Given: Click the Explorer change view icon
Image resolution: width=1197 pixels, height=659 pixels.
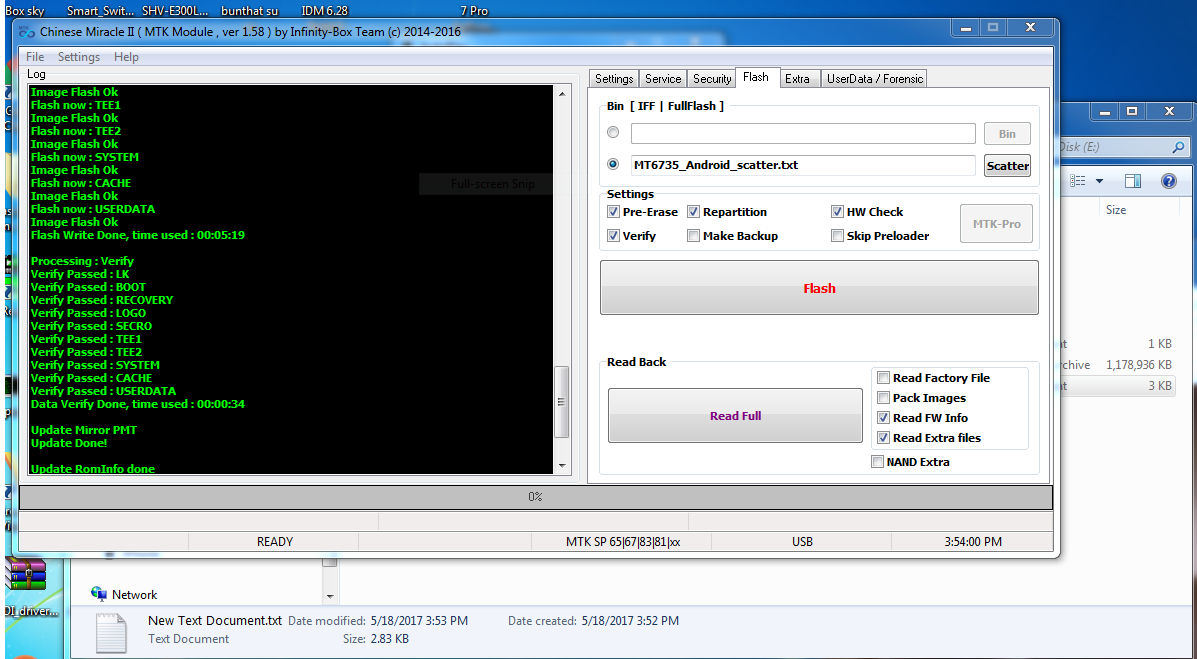Looking at the screenshot, I should click(1078, 181).
